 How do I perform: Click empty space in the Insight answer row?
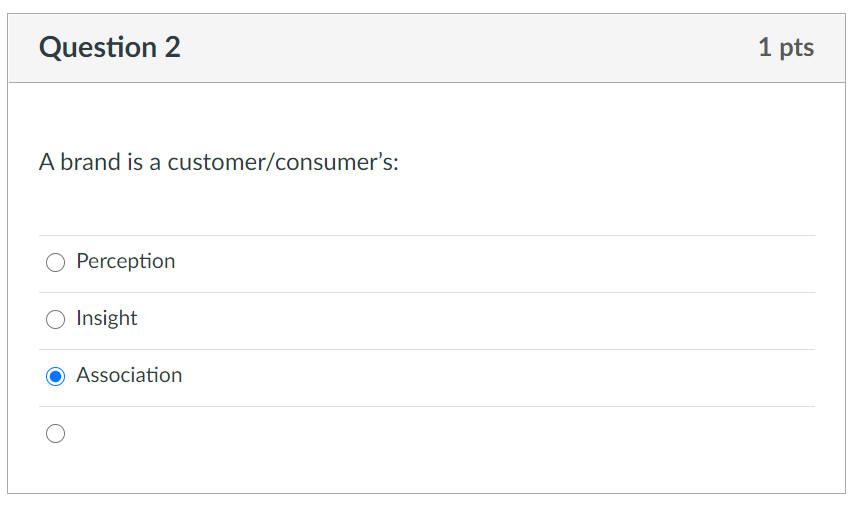click(500, 320)
